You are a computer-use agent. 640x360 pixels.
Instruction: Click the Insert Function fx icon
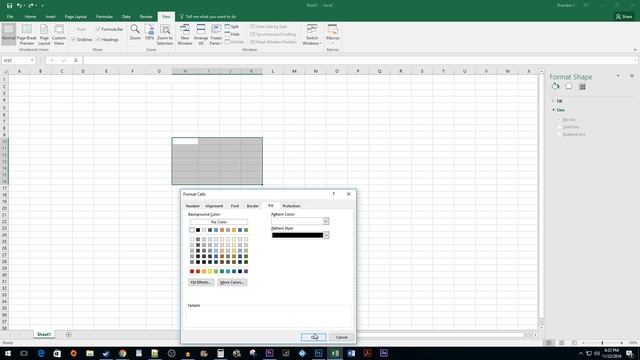(76, 60)
